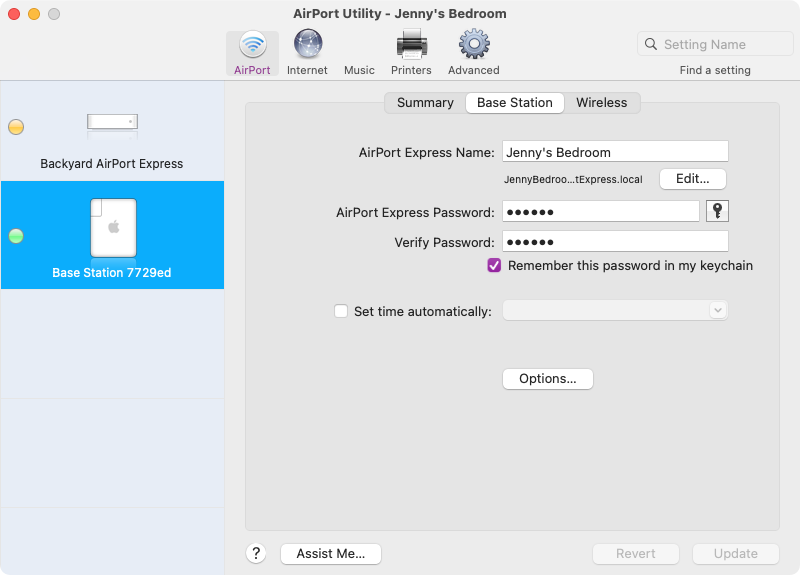This screenshot has height=575, width=800.
Task: Close the AirPort Utility window
Action: pos(14,14)
